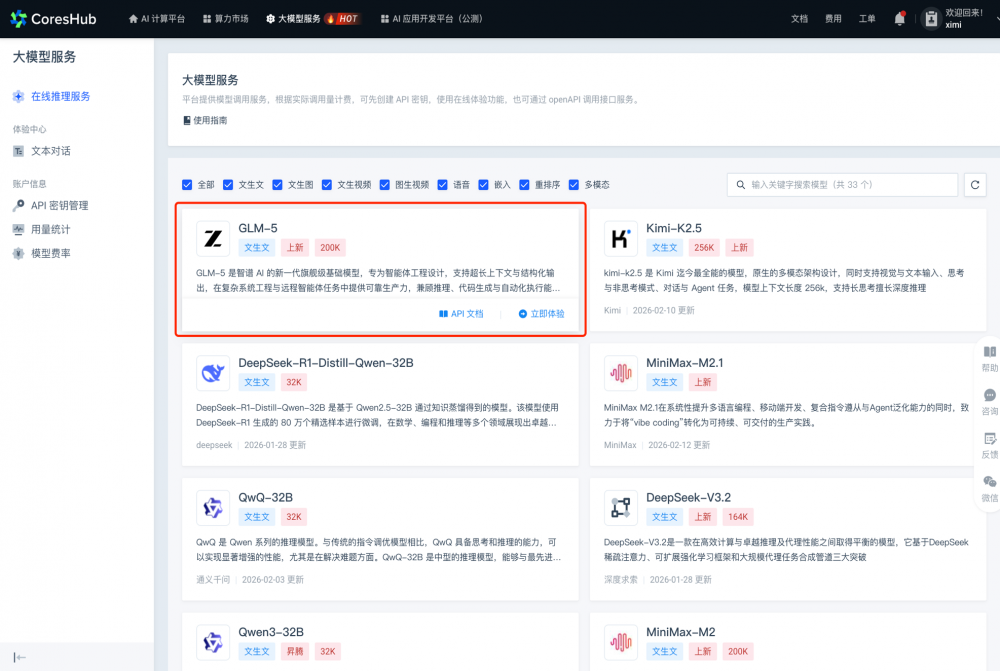Click the refresh button beside search
Viewport: 1000px width, 671px height.
click(x=976, y=185)
